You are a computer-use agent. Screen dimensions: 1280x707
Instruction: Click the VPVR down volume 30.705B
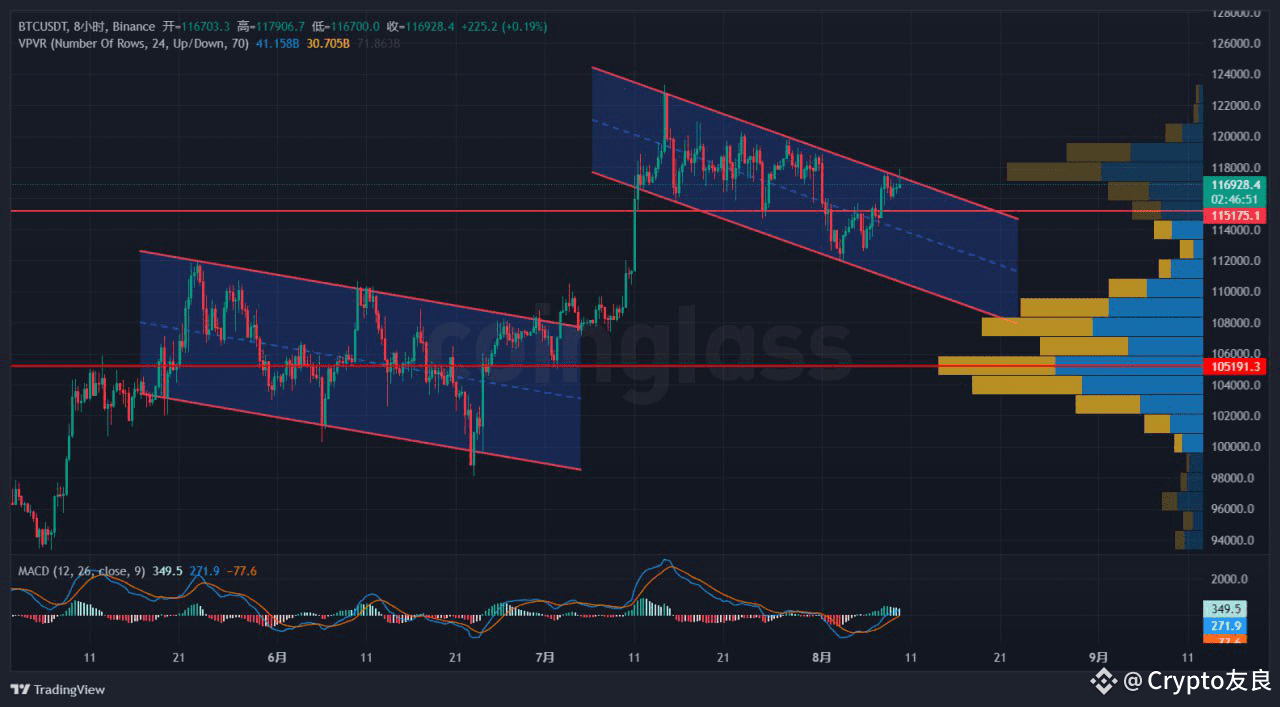[328, 43]
